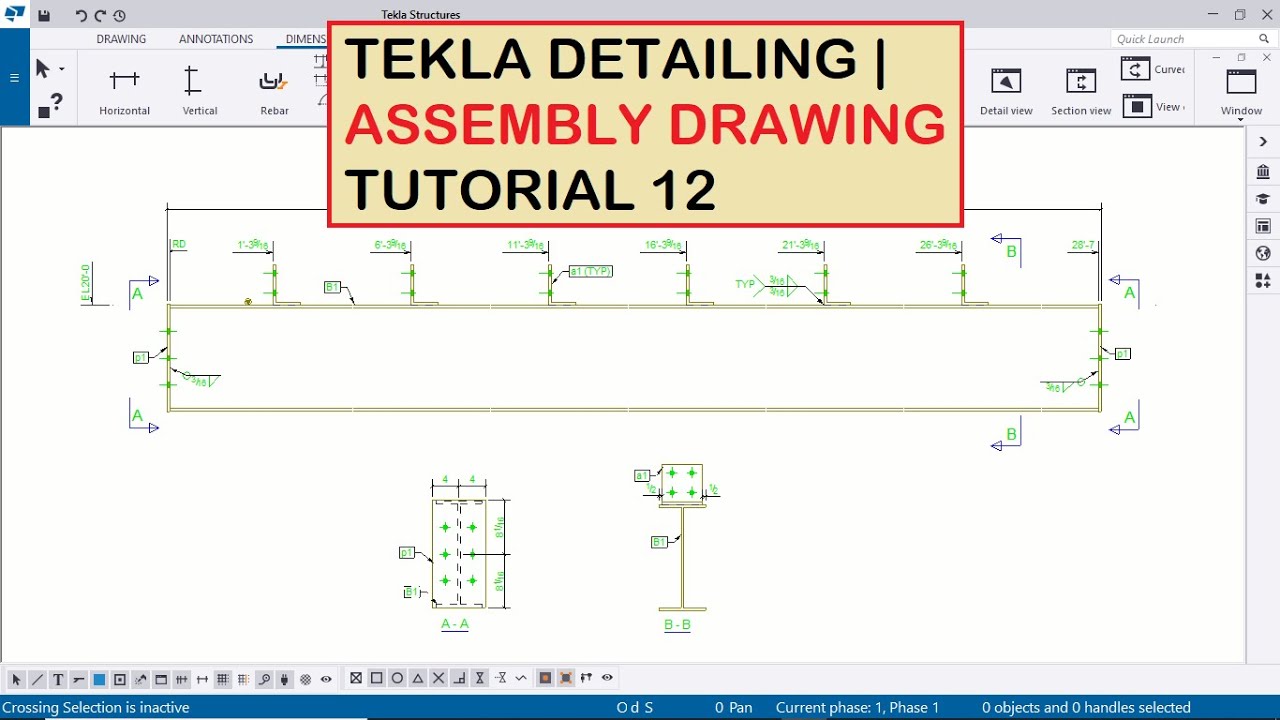
Task: Open the extensions icon in side pane
Action: [1263, 281]
